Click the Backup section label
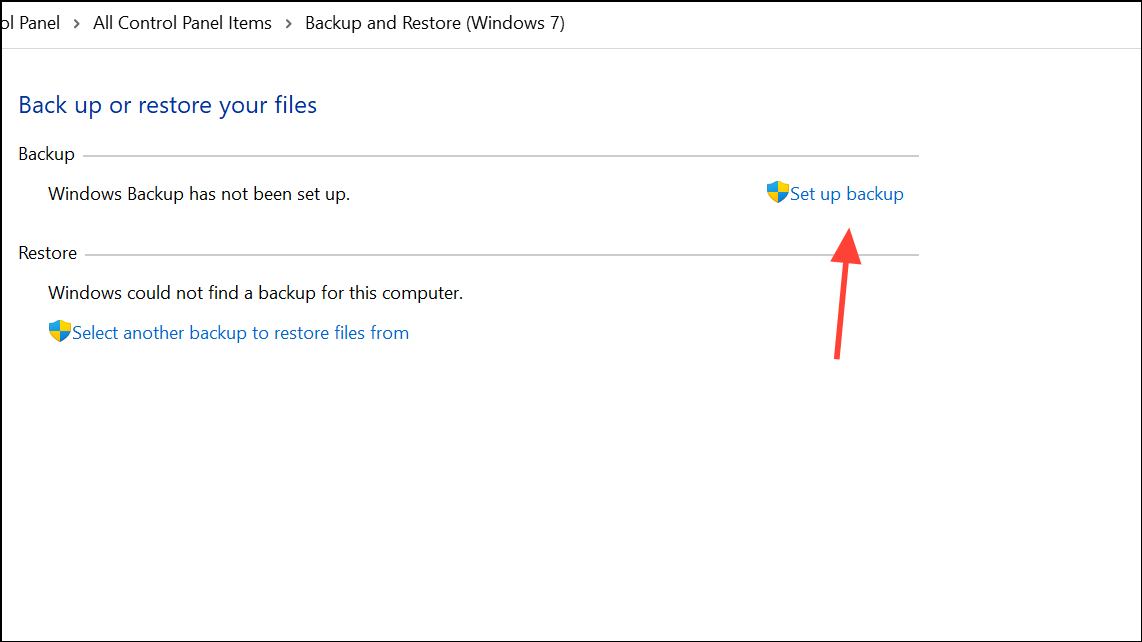 (x=46, y=153)
